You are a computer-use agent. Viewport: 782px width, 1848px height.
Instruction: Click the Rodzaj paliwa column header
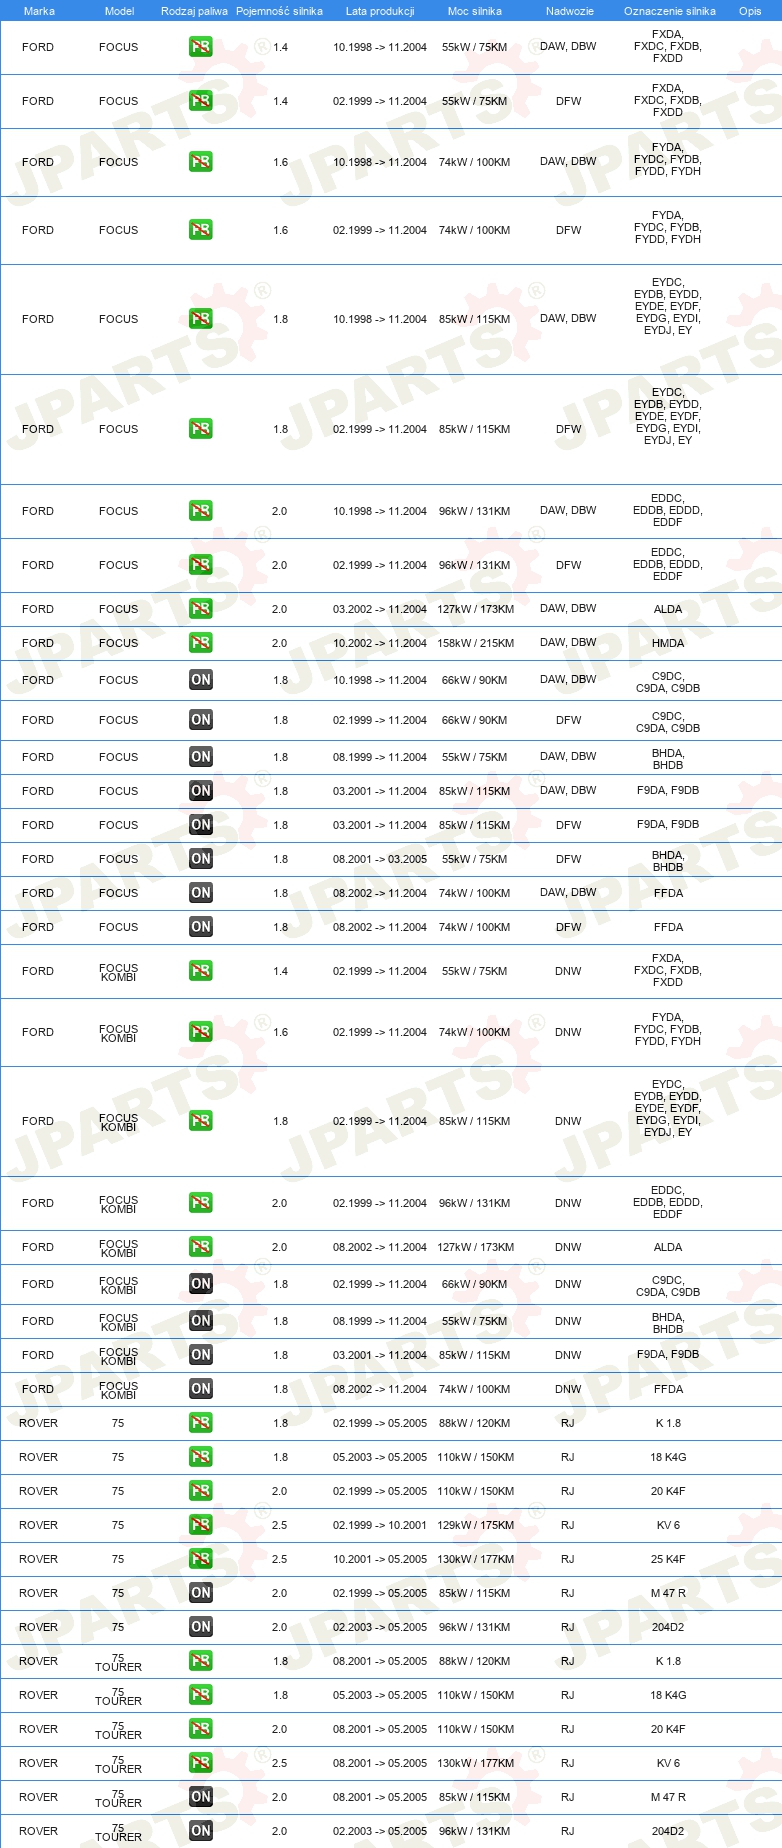[194, 11]
